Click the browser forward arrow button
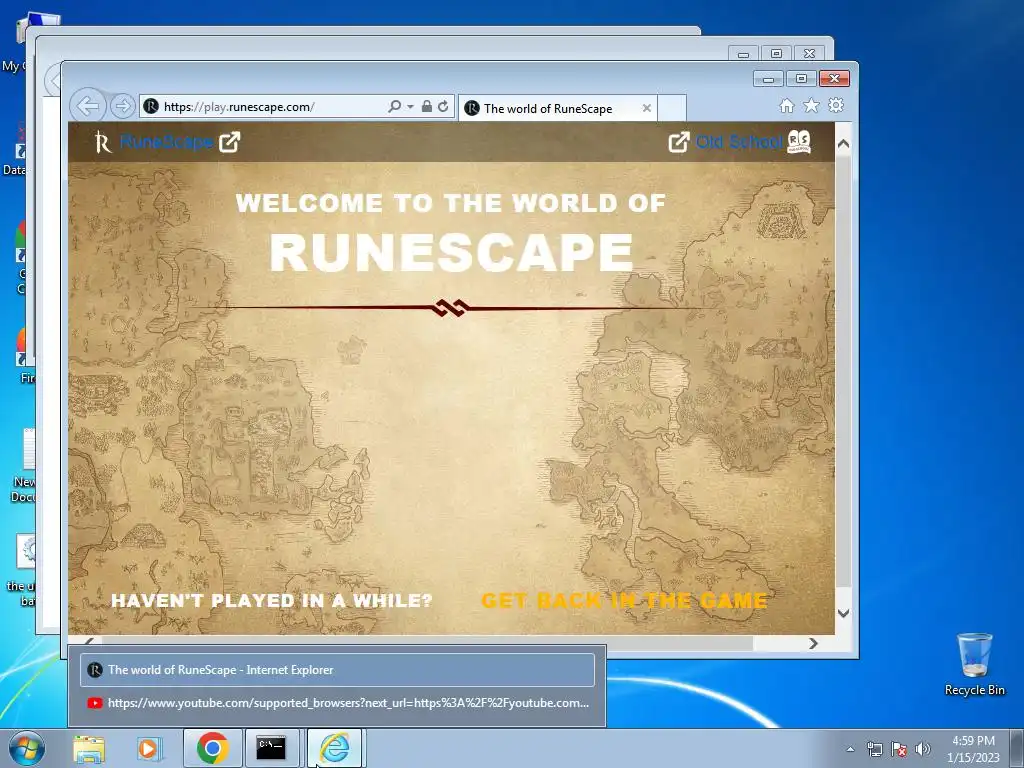Image resolution: width=1024 pixels, height=768 pixels. tap(122, 106)
